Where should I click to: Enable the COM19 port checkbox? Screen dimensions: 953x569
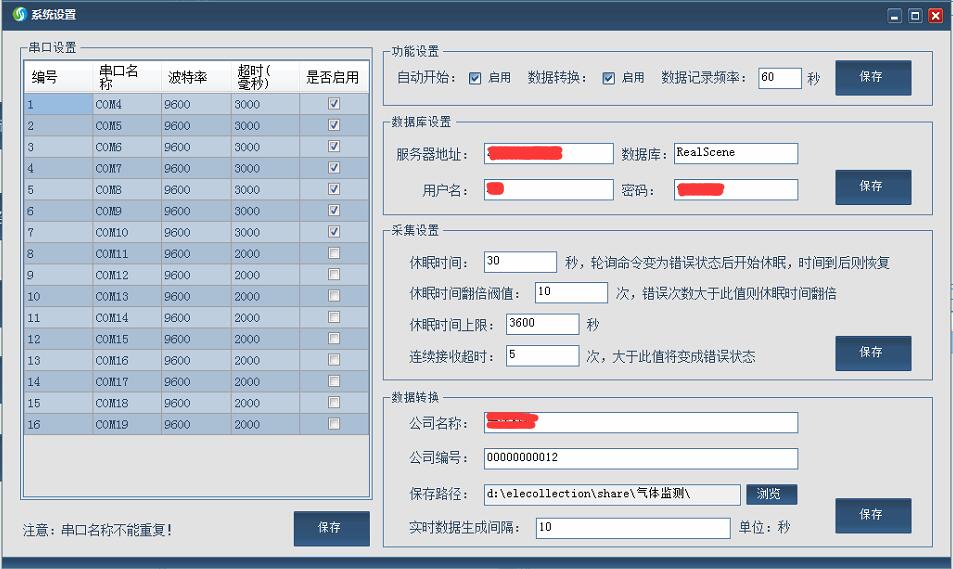click(x=334, y=424)
